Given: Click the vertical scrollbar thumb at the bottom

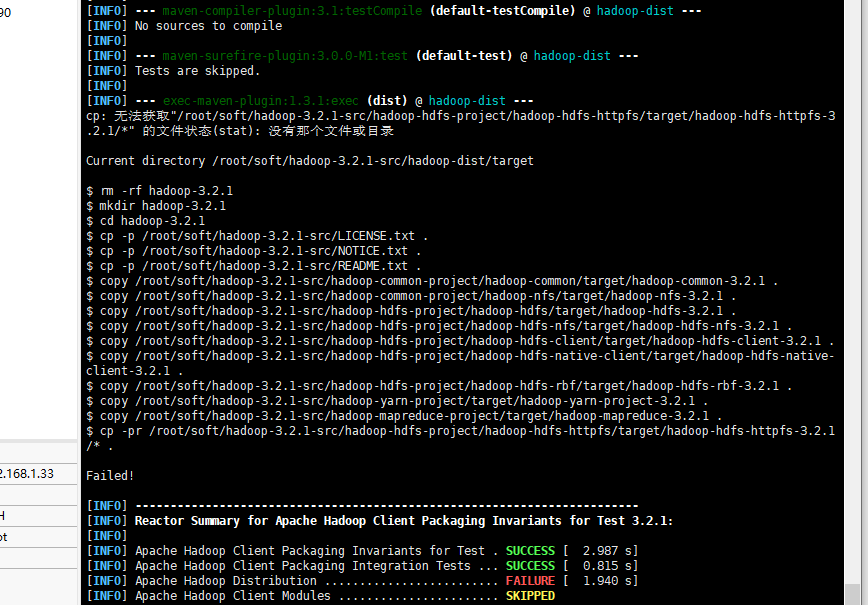Looking at the screenshot, I should (851, 594).
